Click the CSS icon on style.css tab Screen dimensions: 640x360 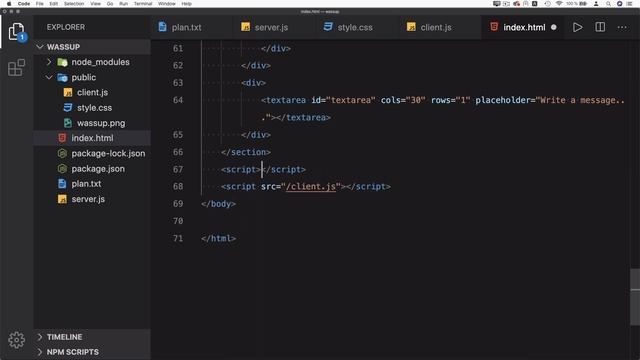point(328,27)
